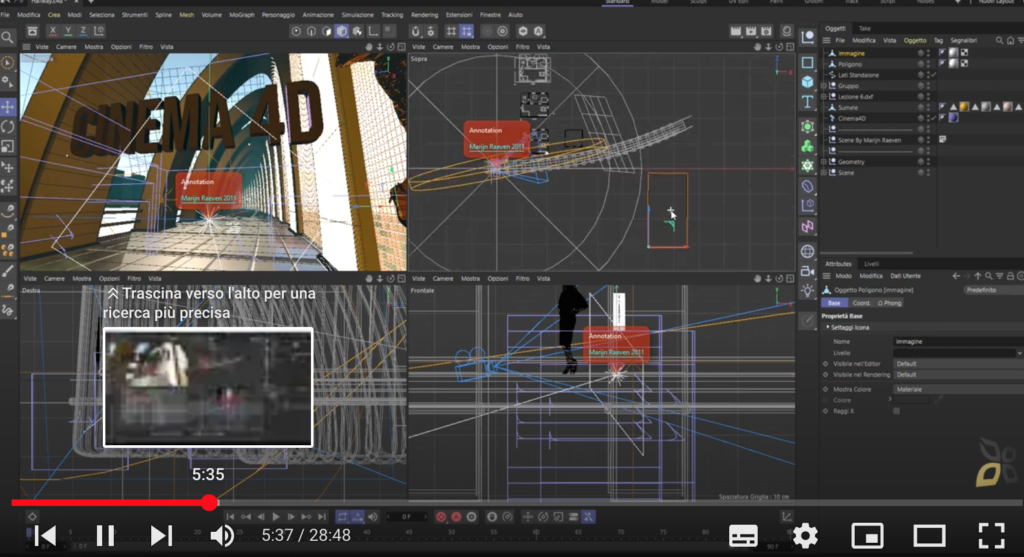Viewport: 1024px width, 557px height.
Task: Toggle the Raggi X checkbox
Action: click(x=896, y=411)
